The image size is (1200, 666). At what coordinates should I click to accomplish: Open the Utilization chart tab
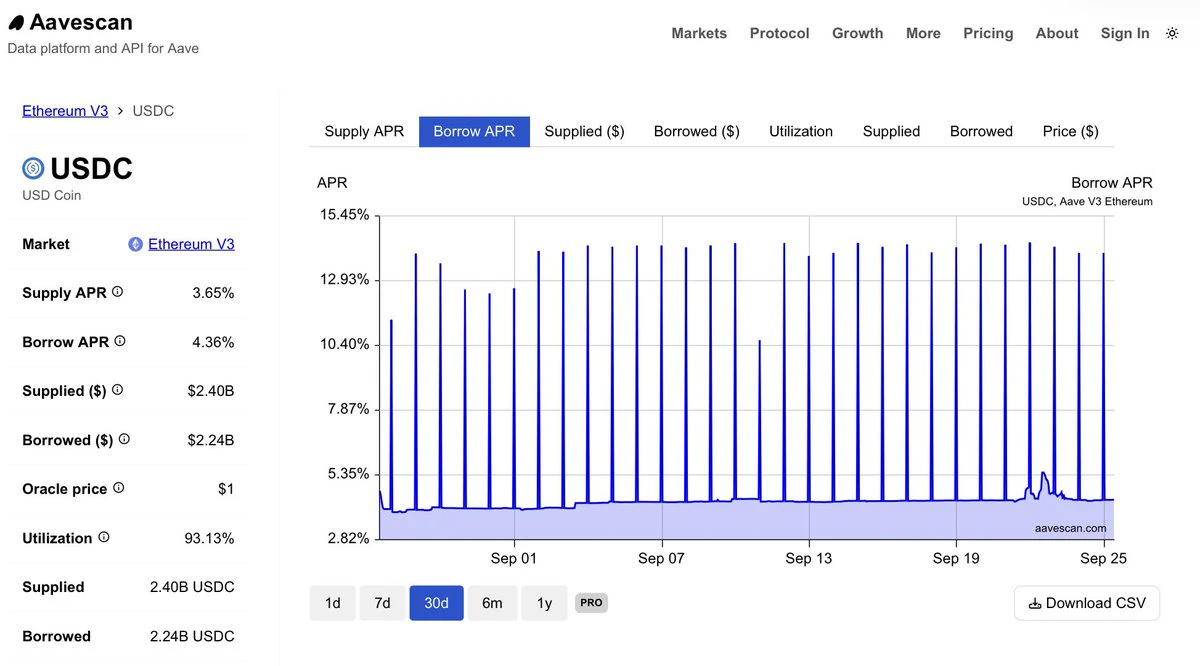(801, 131)
